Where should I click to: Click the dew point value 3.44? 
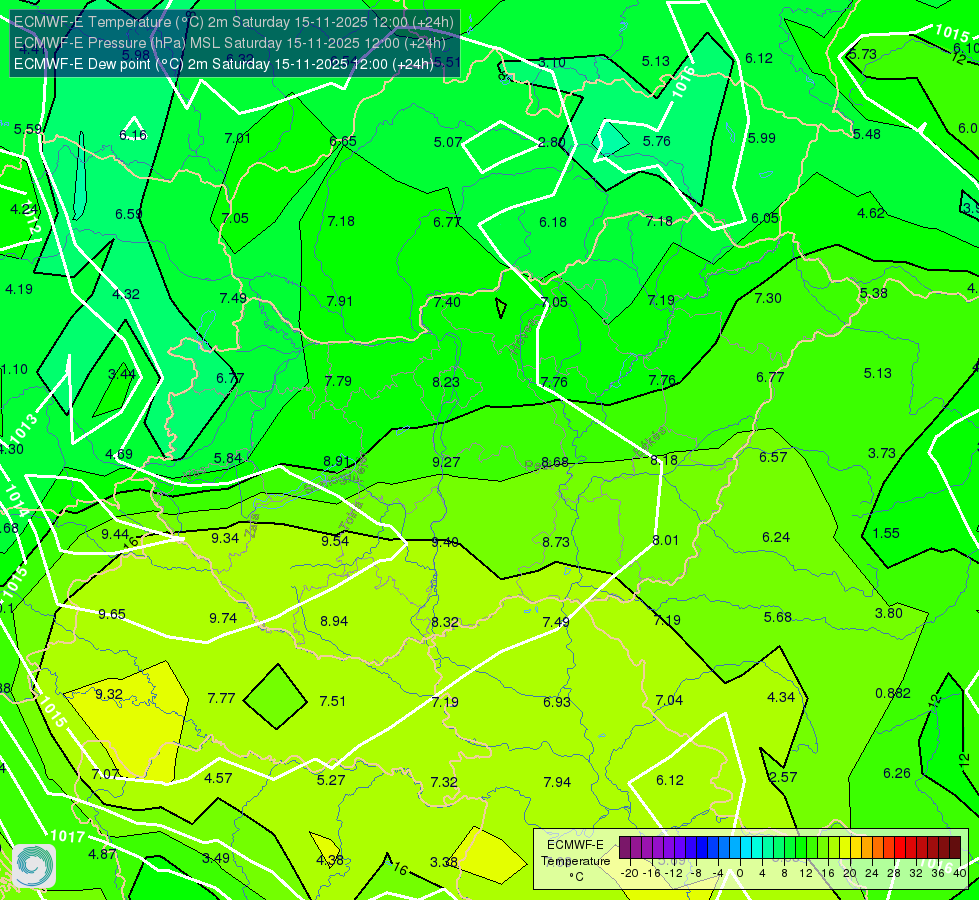point(122,374)
